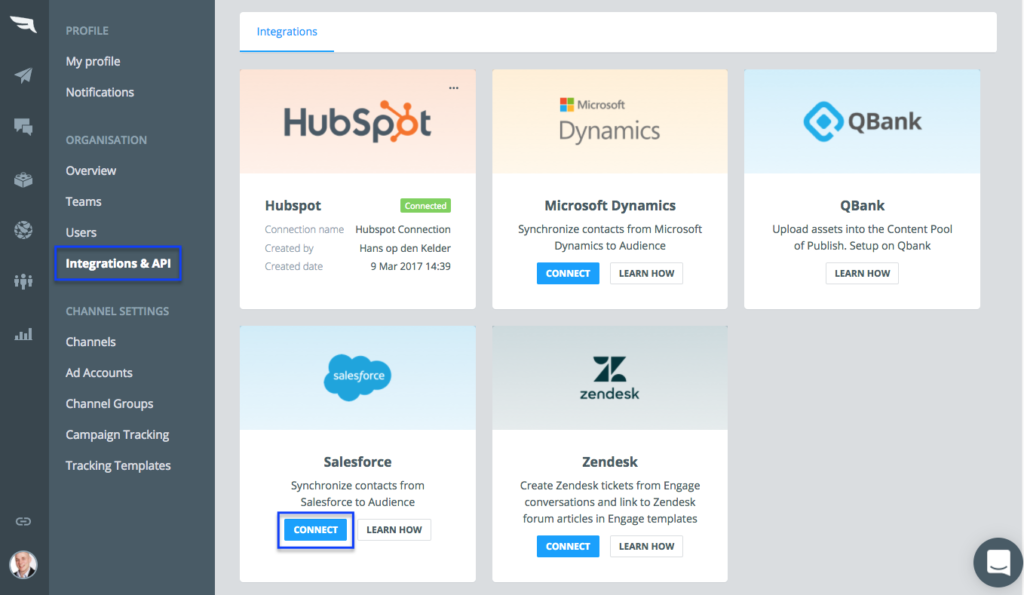Viewport: 1024px width, 595px height.
Task: Click Learn How for Salesforce
Action: [394, 530]
